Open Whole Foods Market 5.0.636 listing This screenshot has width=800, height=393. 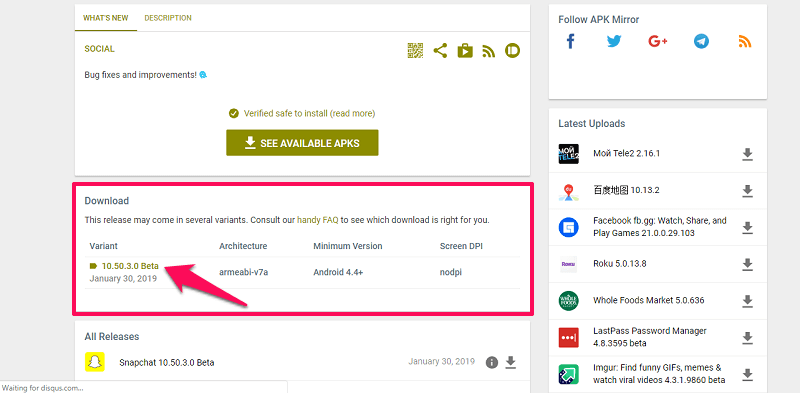point(648,301)
